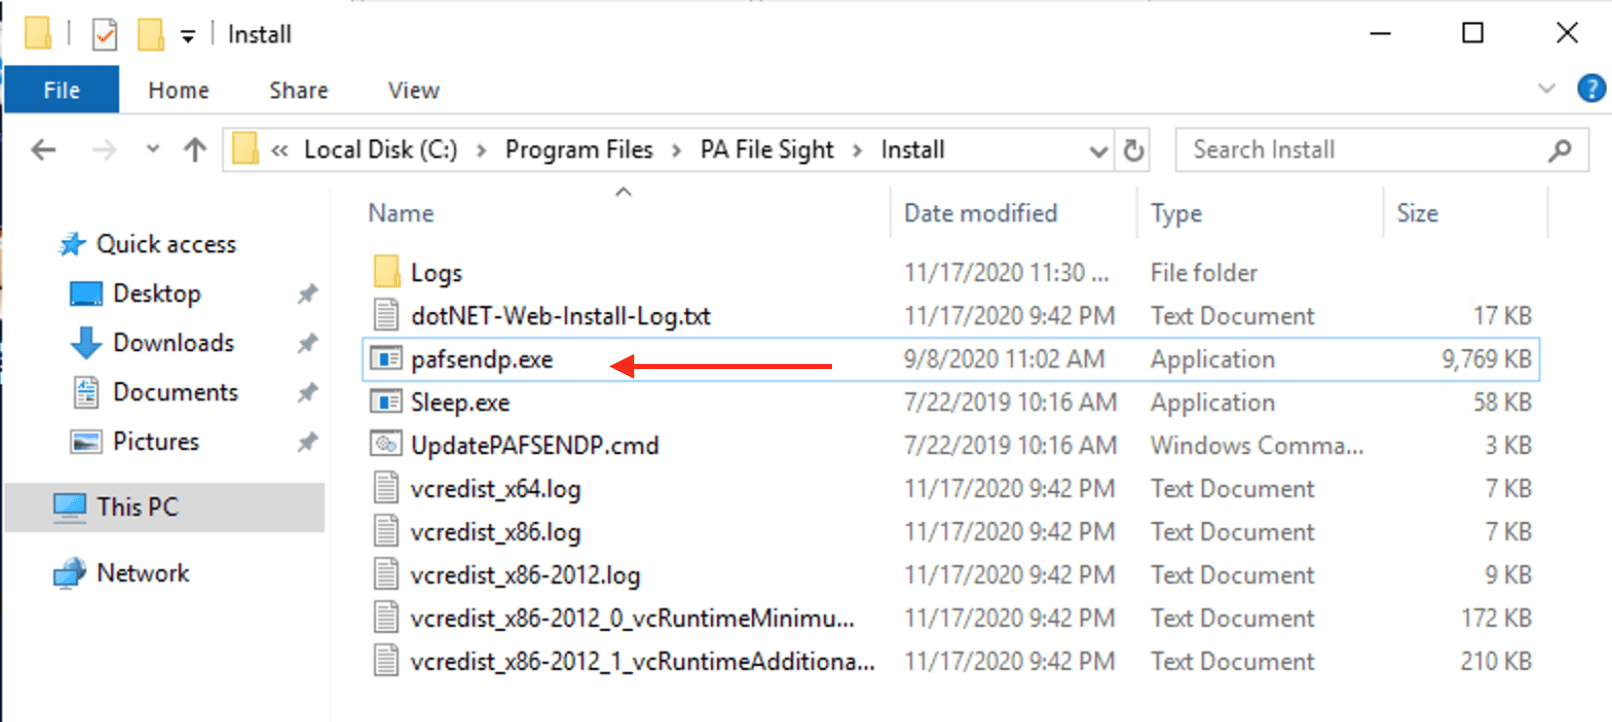
Task: Click PA File Sight breadcrumb
Action: tap(766, 150)
